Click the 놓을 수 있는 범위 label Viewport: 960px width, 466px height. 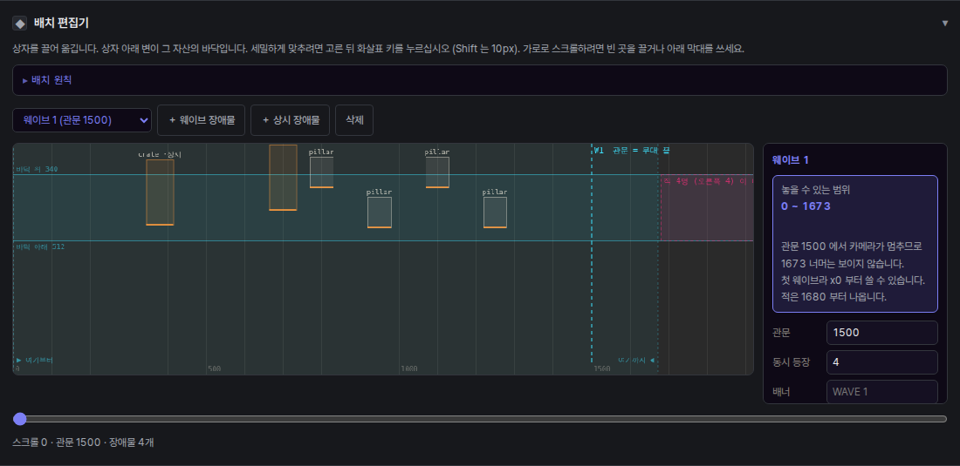[816, 190]
